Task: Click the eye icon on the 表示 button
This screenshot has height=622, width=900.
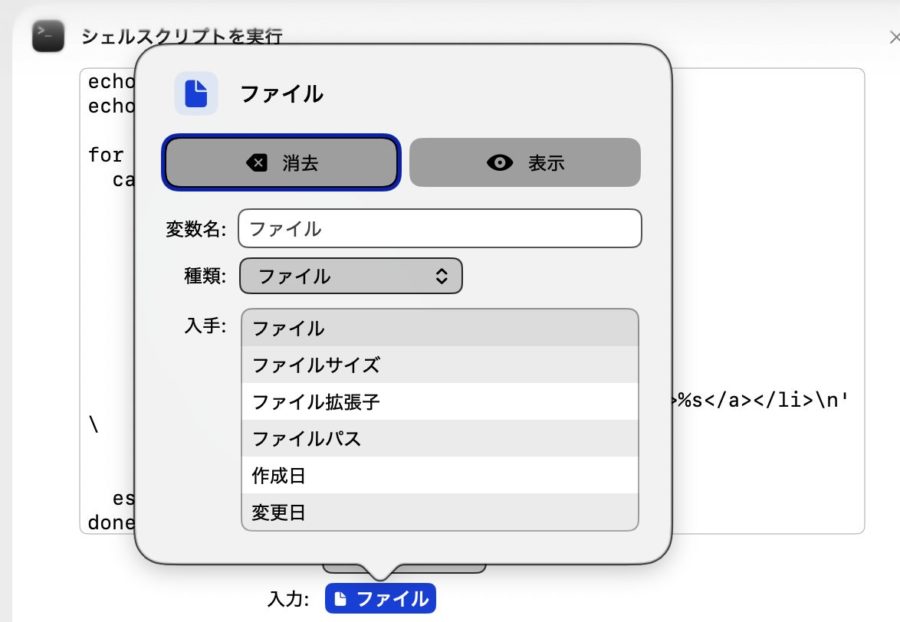Action: click(500, 163)
